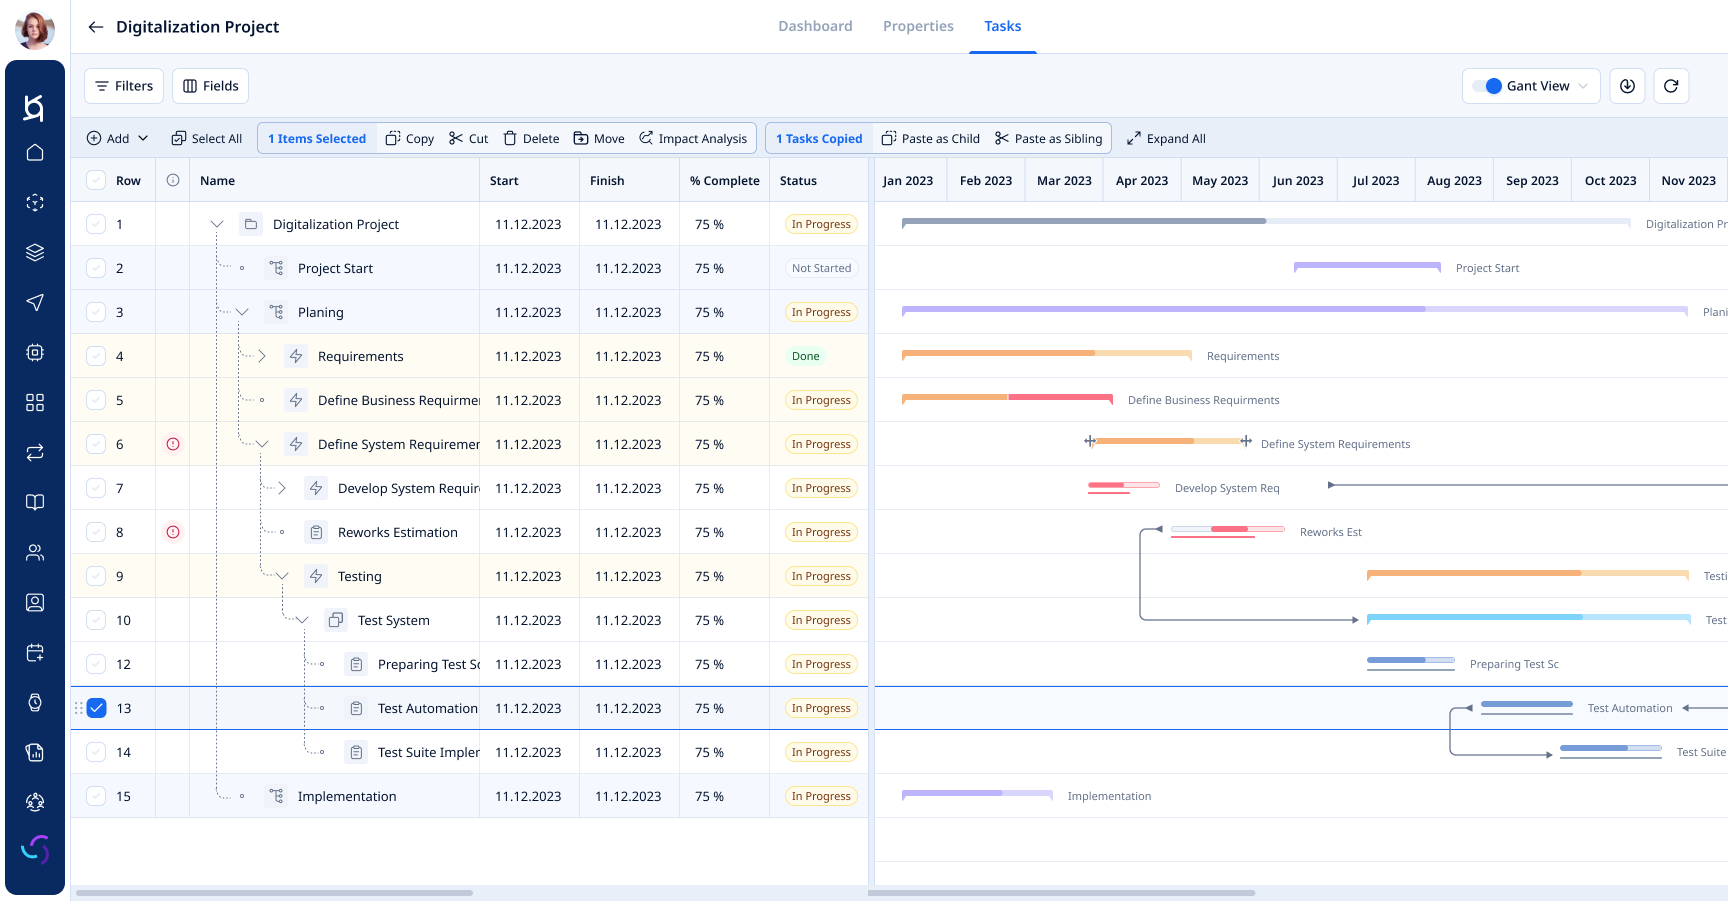The width and height of the screenshot is (1728, 901).
Task: Click the Implementation progress bar in Gantt
Action: (x=976, y=794)
